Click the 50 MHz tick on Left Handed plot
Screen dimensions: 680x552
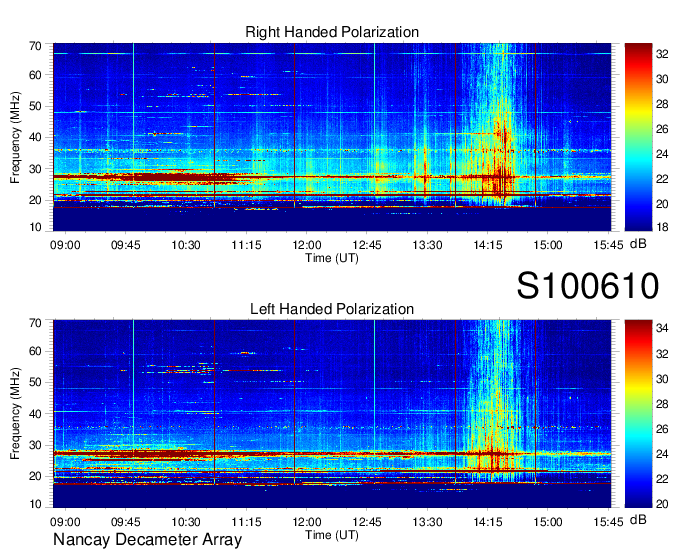[x=35, y=382]
